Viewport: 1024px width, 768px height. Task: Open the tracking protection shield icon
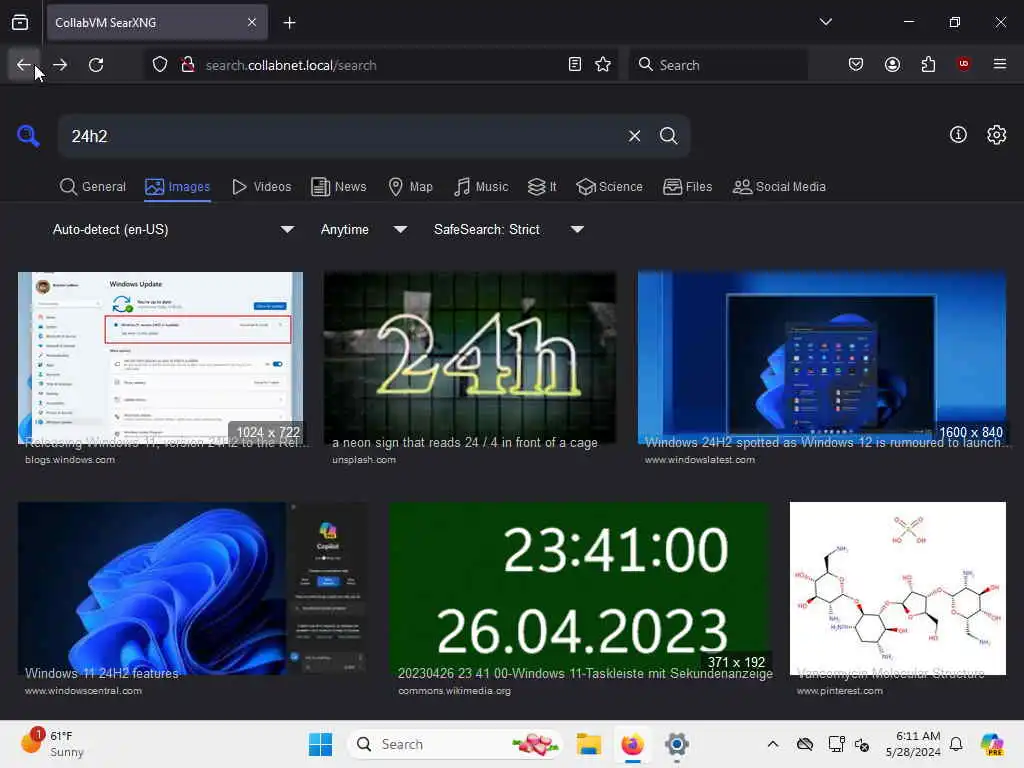pos(160,65)
